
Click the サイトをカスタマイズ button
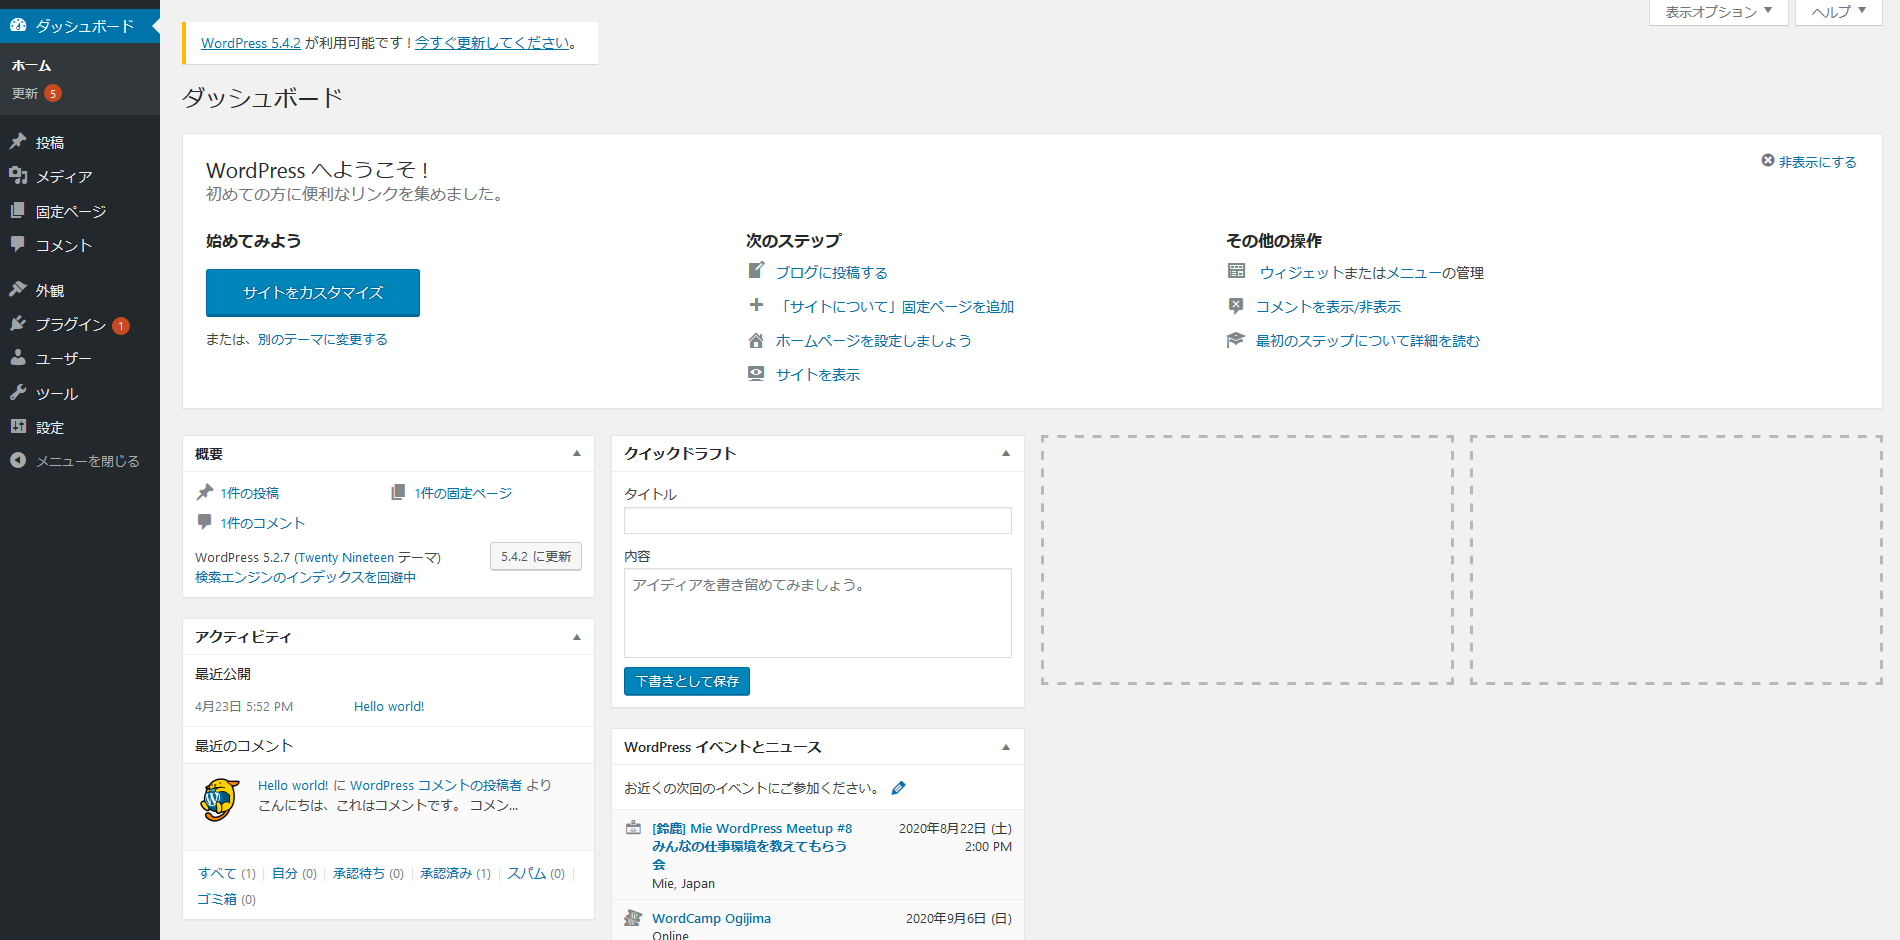point(313,293)
